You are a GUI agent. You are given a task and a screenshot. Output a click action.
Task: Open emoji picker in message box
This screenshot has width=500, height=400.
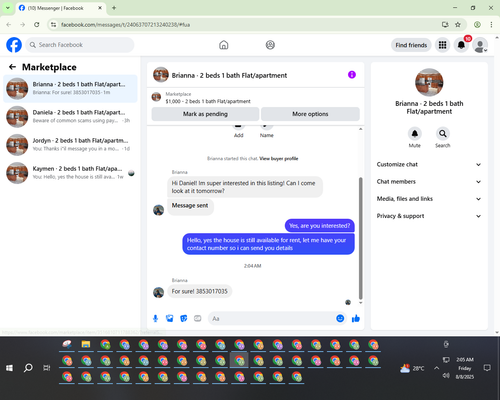point(340,318)
